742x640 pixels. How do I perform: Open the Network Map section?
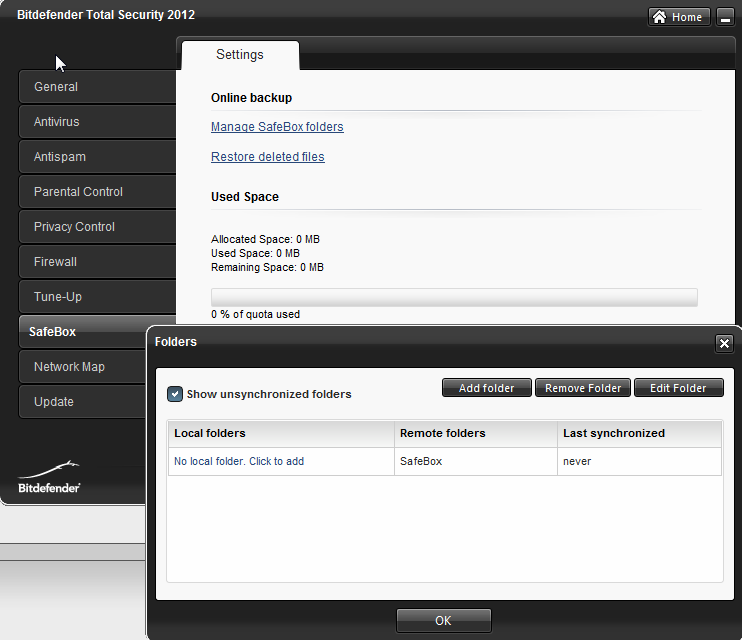(83, 367)
